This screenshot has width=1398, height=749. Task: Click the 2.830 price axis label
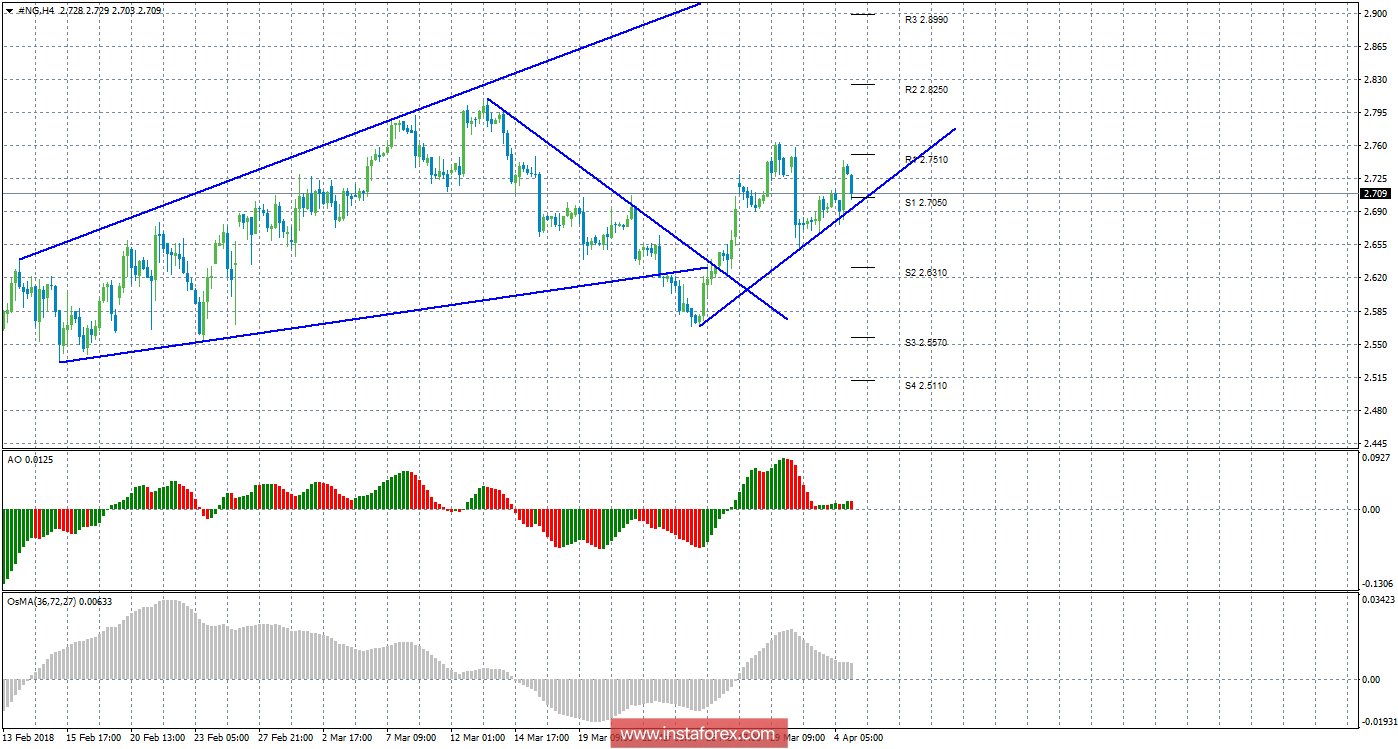click(1375, 80)
